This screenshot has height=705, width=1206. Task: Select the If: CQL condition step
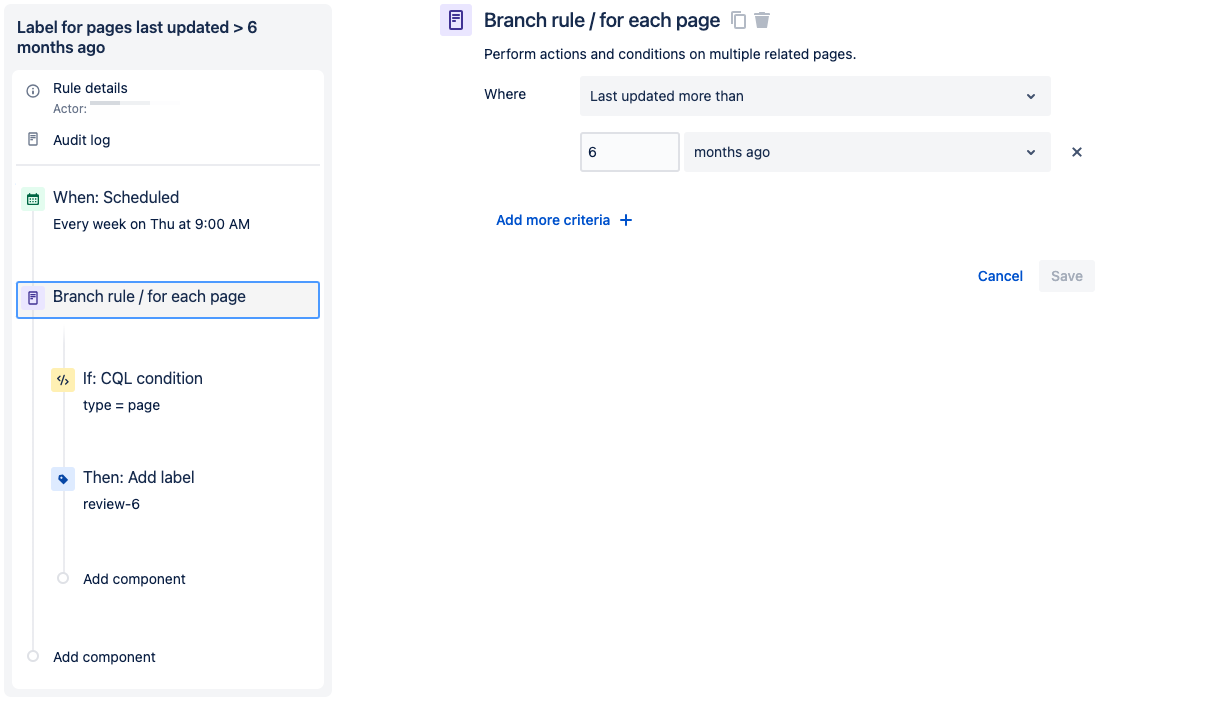[x=143, y=379]
